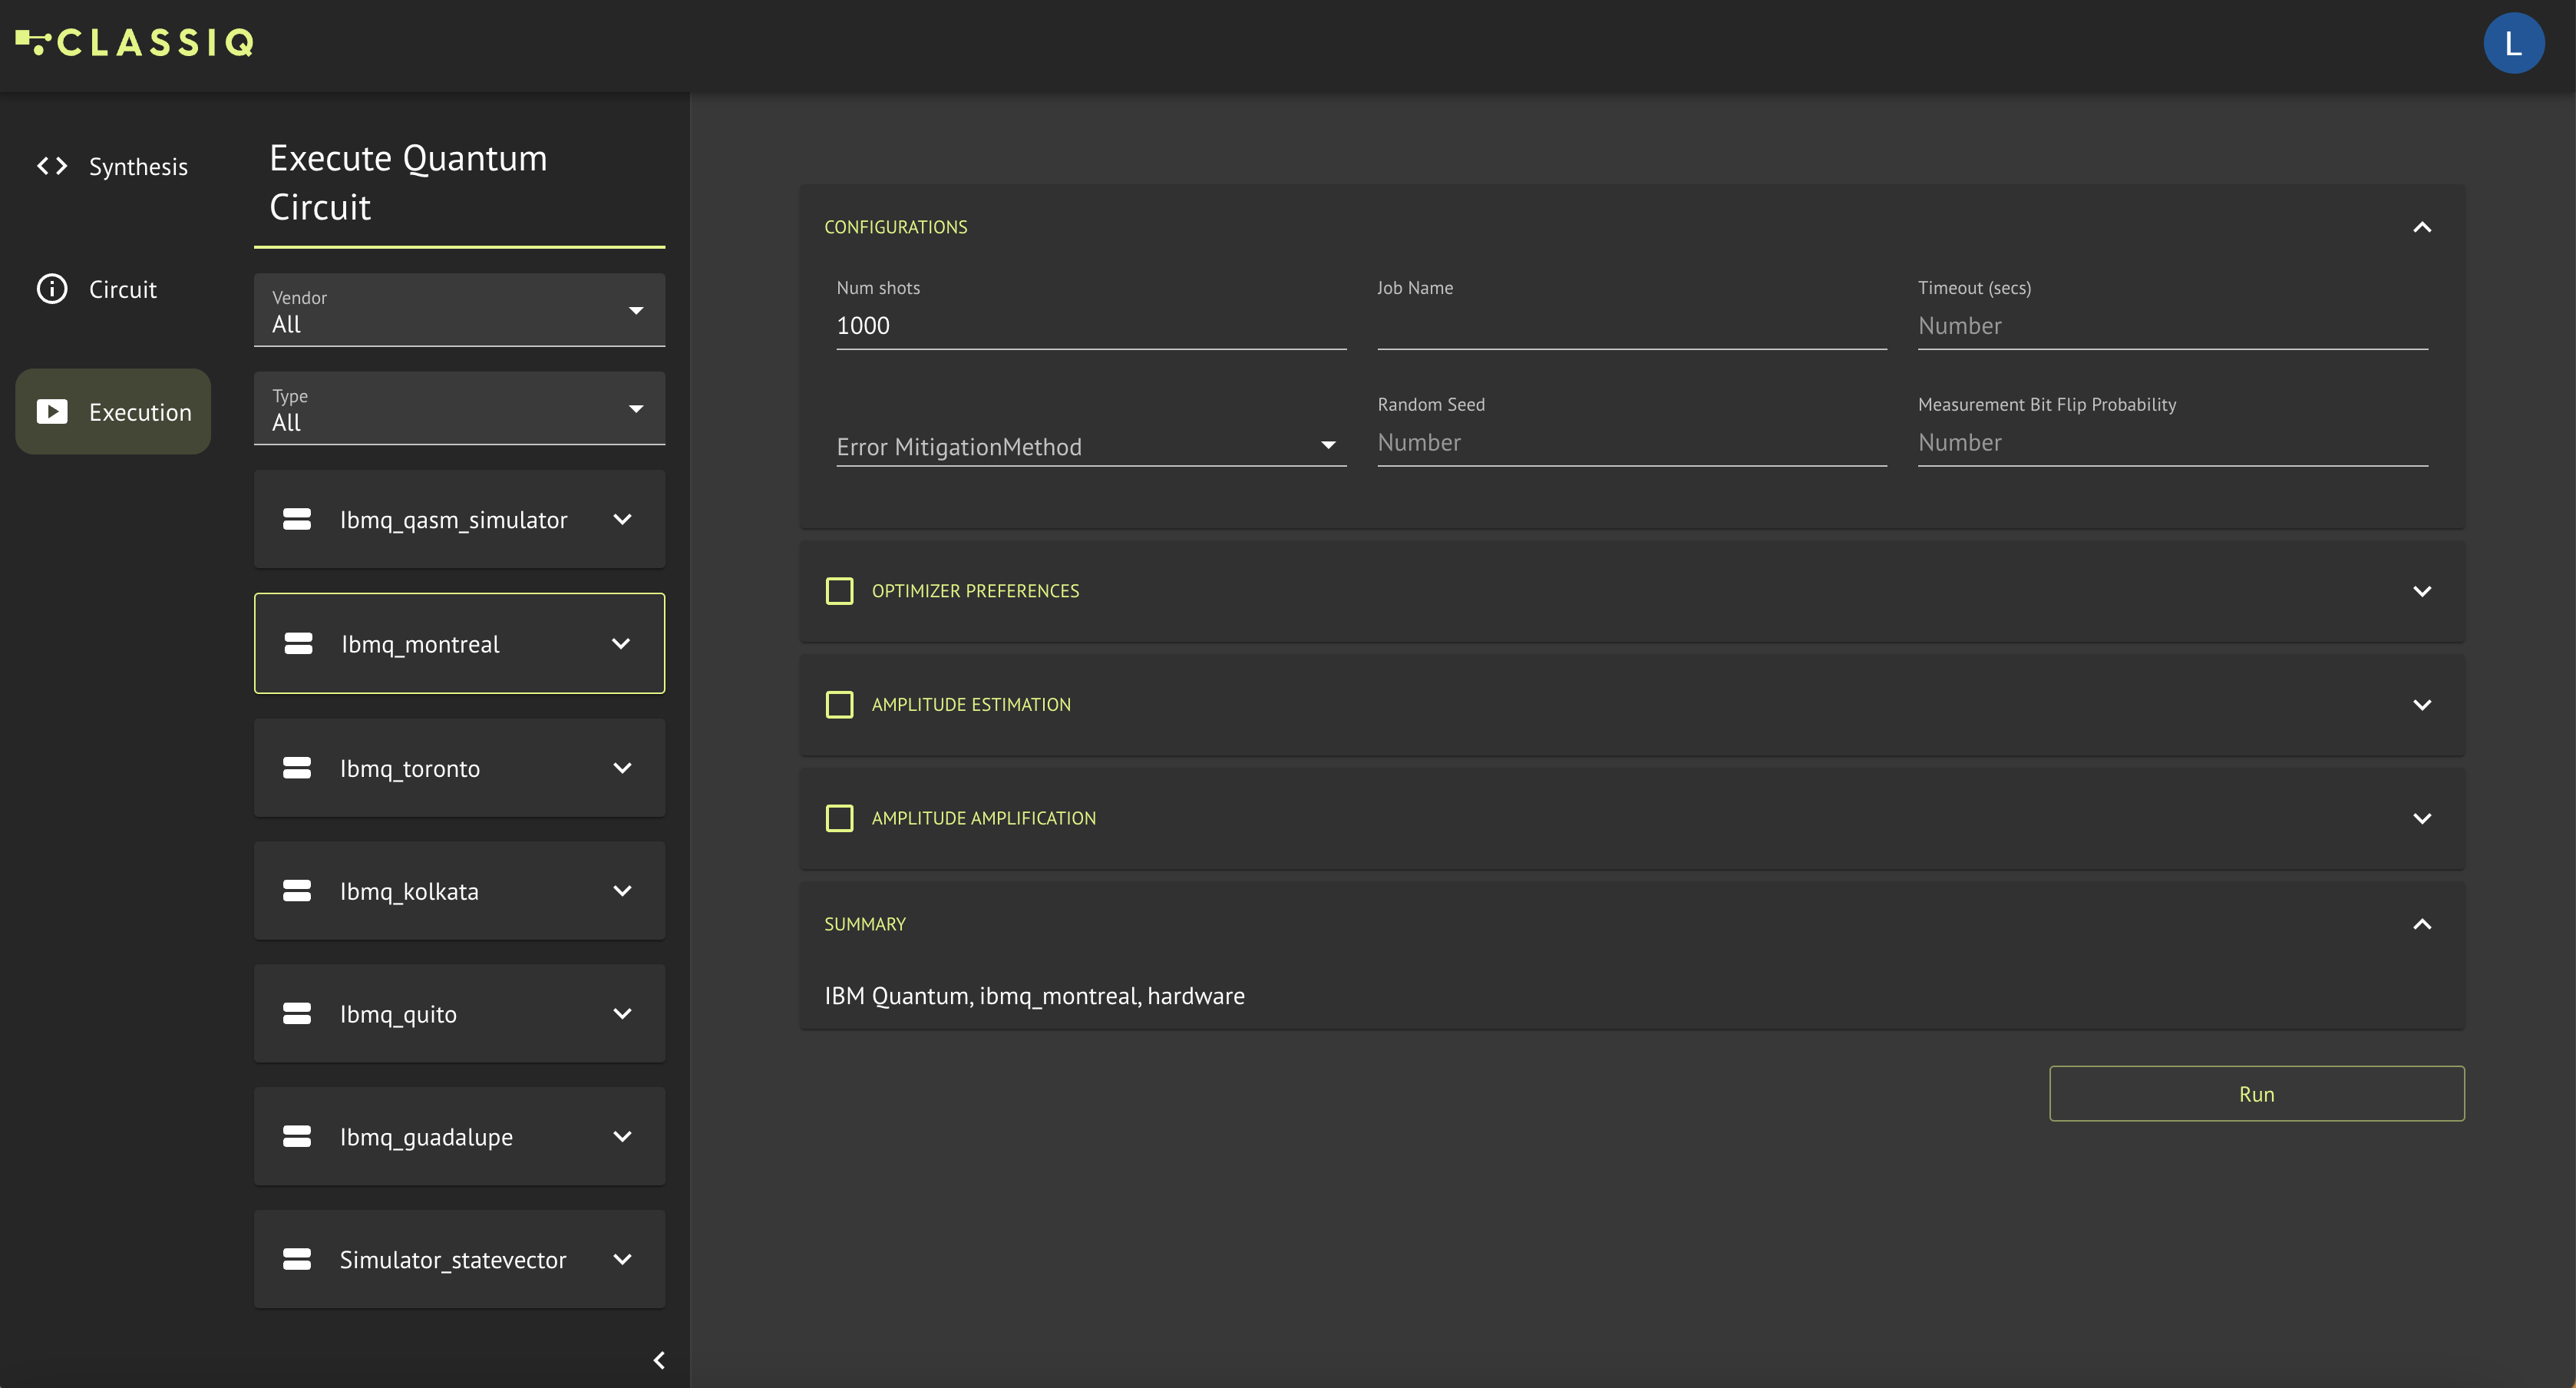Select the Ibmq_quito backend
Viewport: 2576px width, 1388px height.
(459, 1013)
